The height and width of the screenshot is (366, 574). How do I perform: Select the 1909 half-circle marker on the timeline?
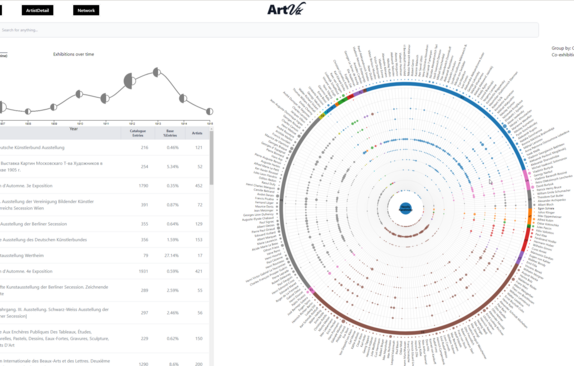(53, 107)
